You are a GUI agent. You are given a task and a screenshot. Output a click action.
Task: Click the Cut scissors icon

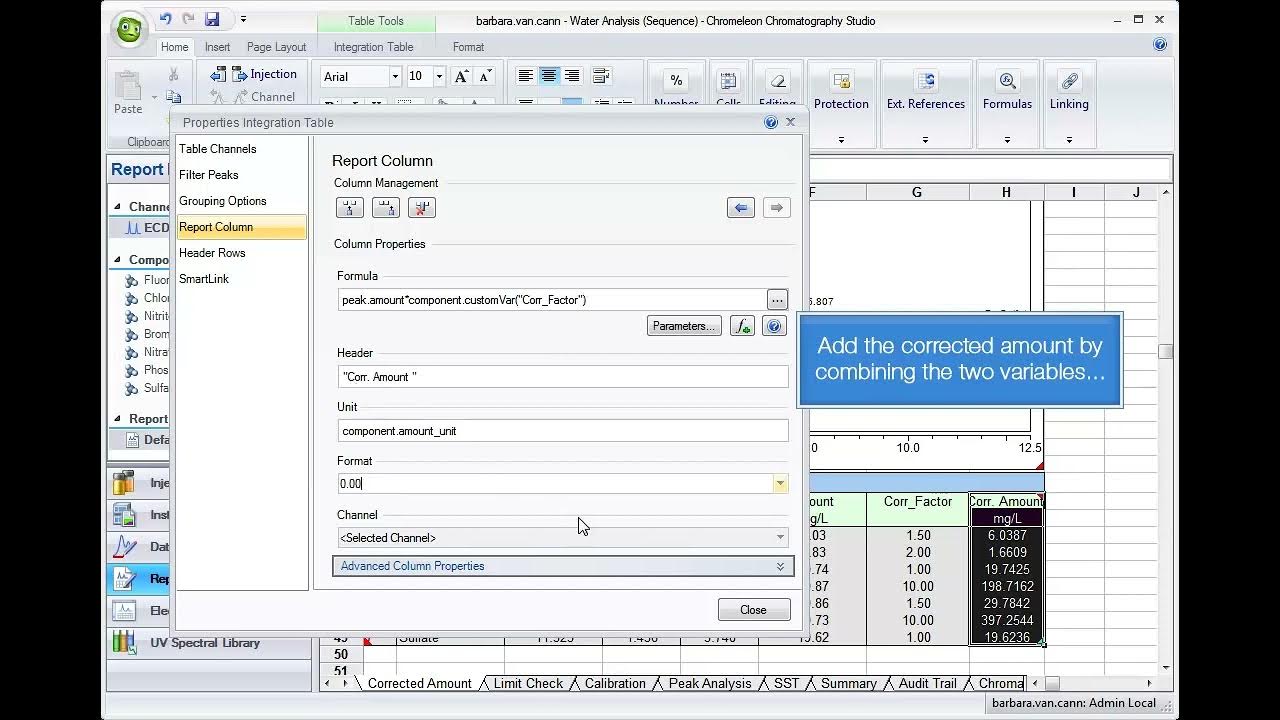tap(174, 74)
